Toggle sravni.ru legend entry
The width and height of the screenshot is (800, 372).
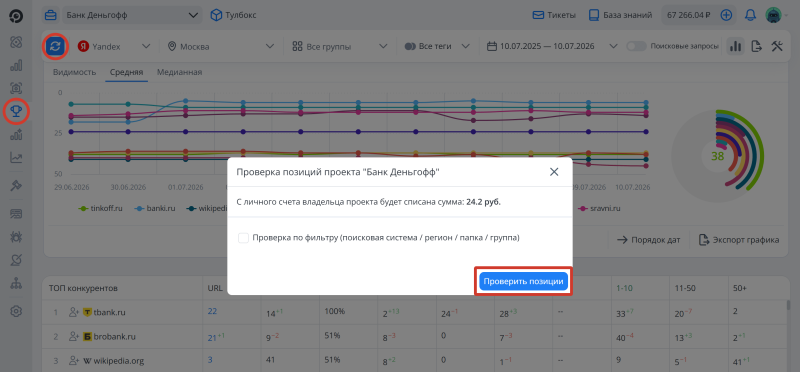(600, 208)
